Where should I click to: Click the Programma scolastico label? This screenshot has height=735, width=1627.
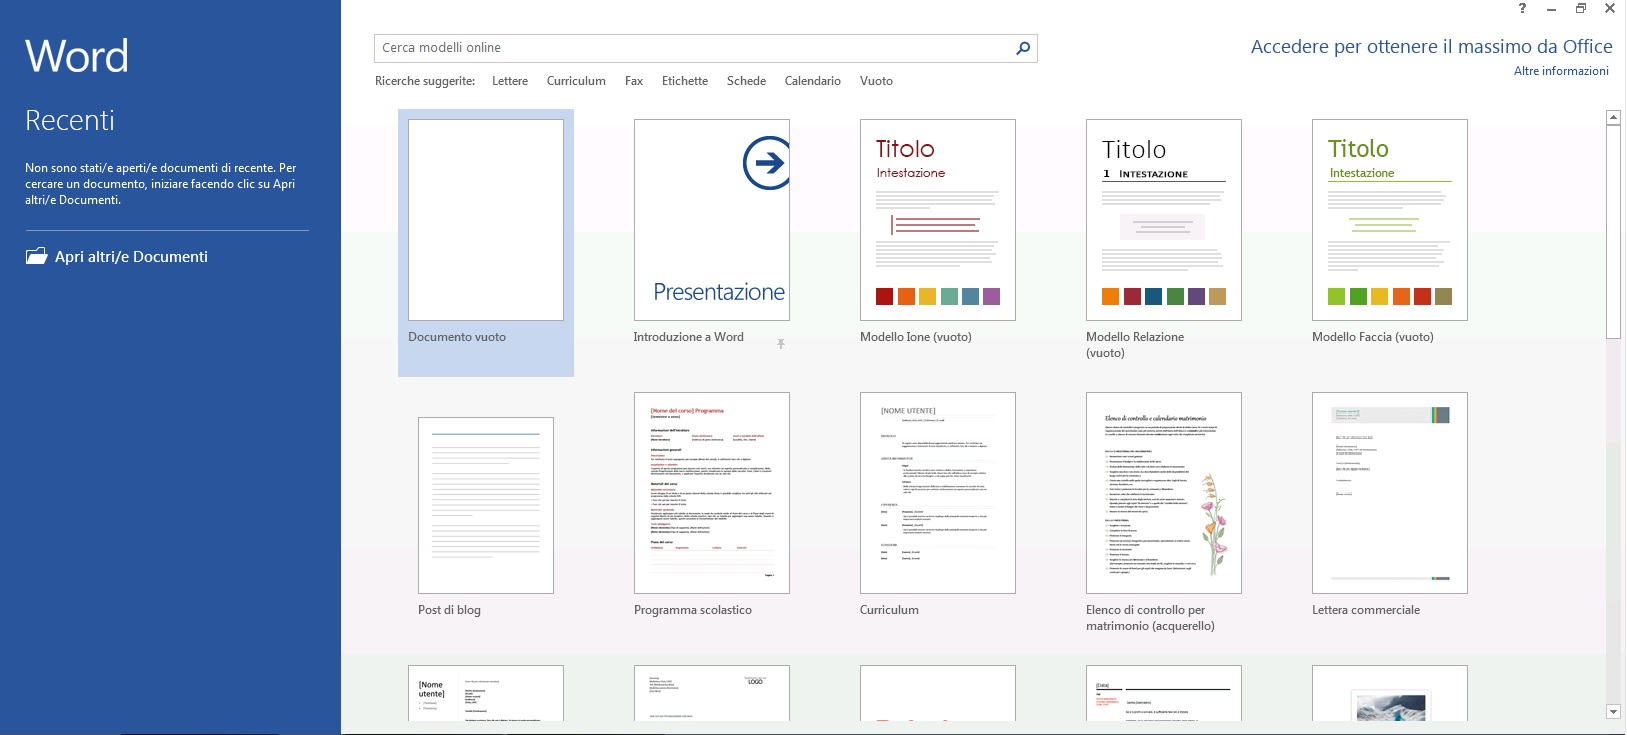693,610
